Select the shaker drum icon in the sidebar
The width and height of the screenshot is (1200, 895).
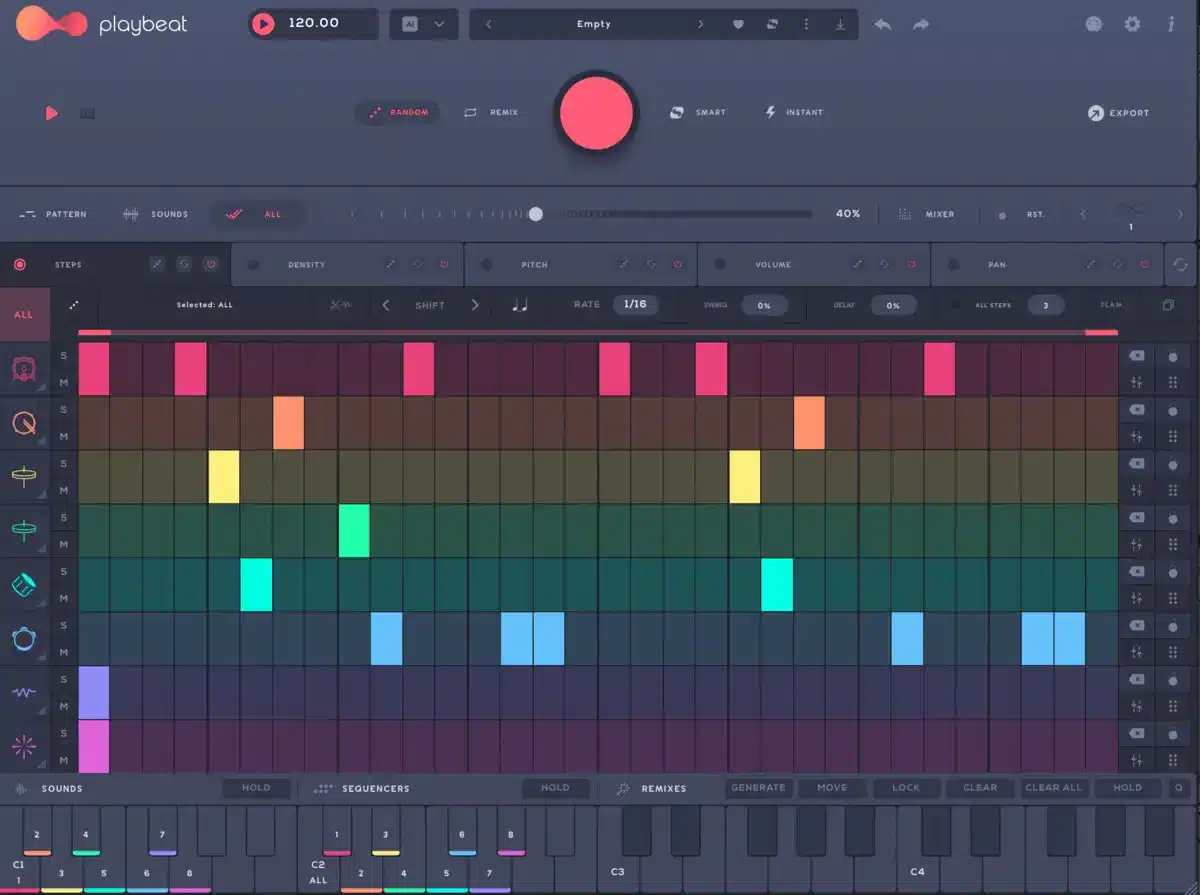[x=22, y=583]
